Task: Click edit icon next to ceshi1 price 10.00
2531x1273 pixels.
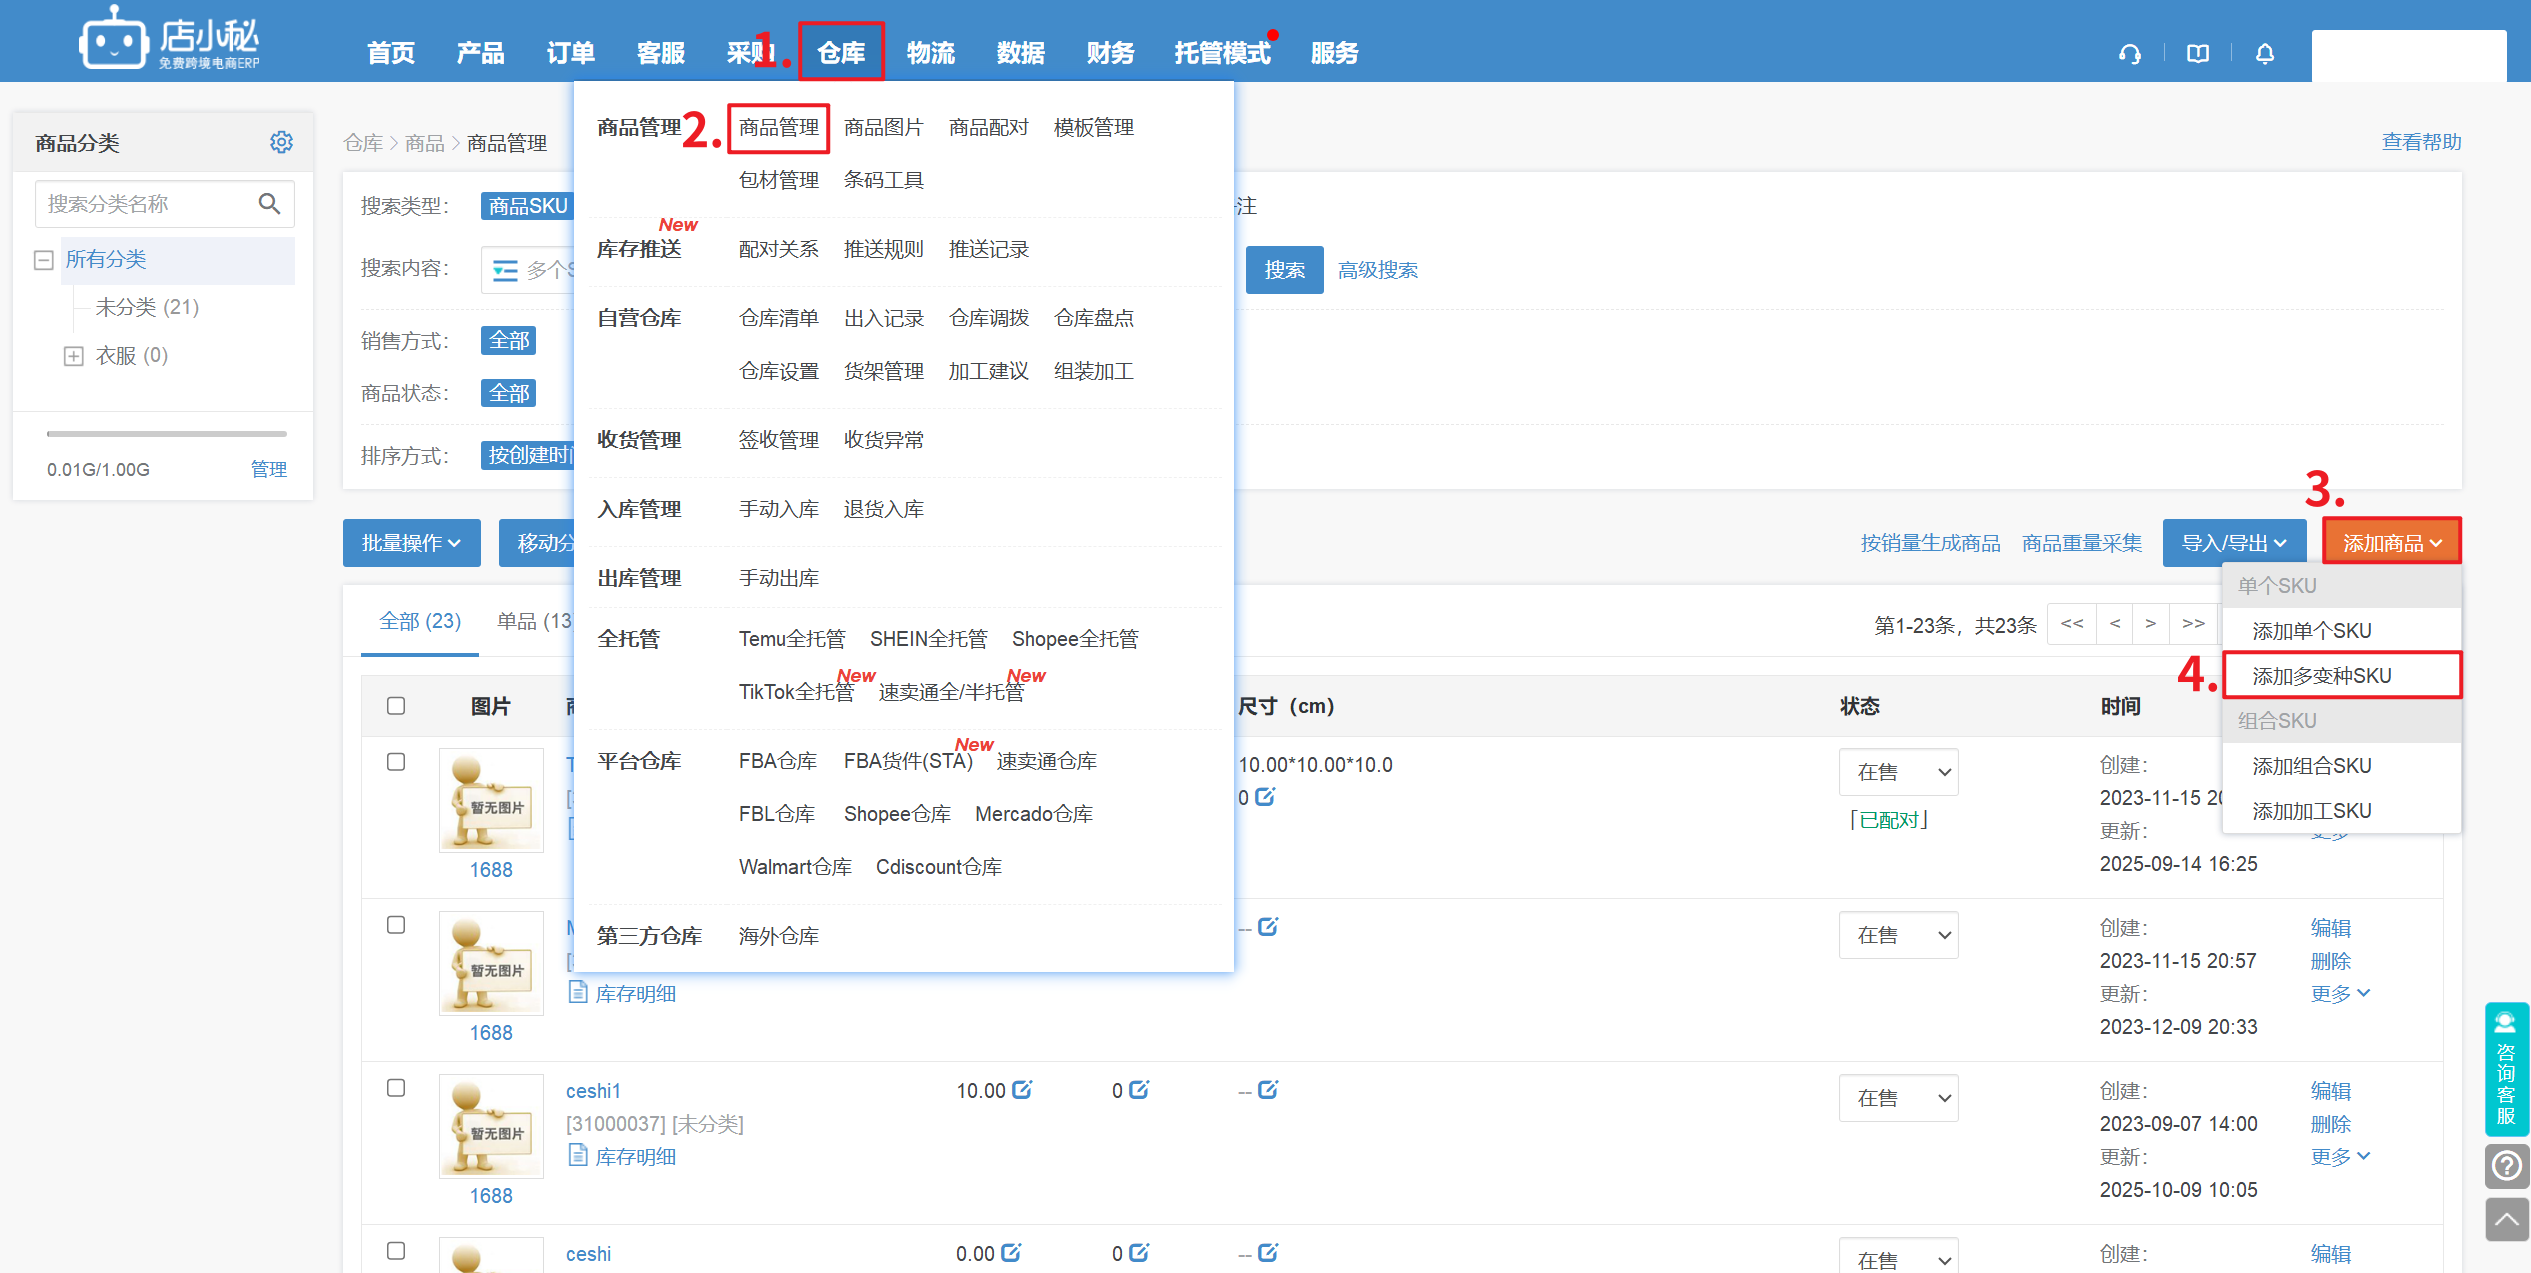Action: 1022,1089
